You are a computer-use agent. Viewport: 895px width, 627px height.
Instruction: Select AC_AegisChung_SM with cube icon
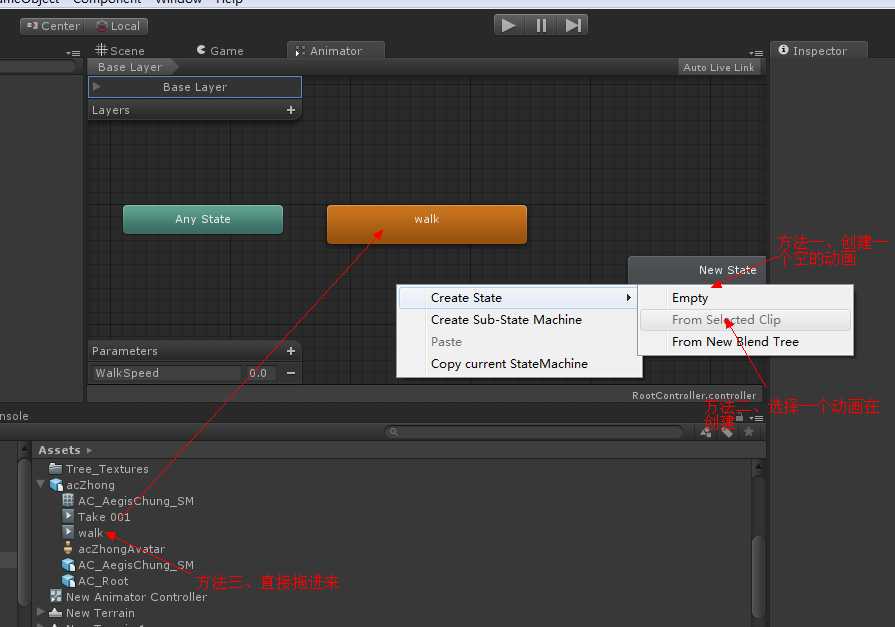128,565
